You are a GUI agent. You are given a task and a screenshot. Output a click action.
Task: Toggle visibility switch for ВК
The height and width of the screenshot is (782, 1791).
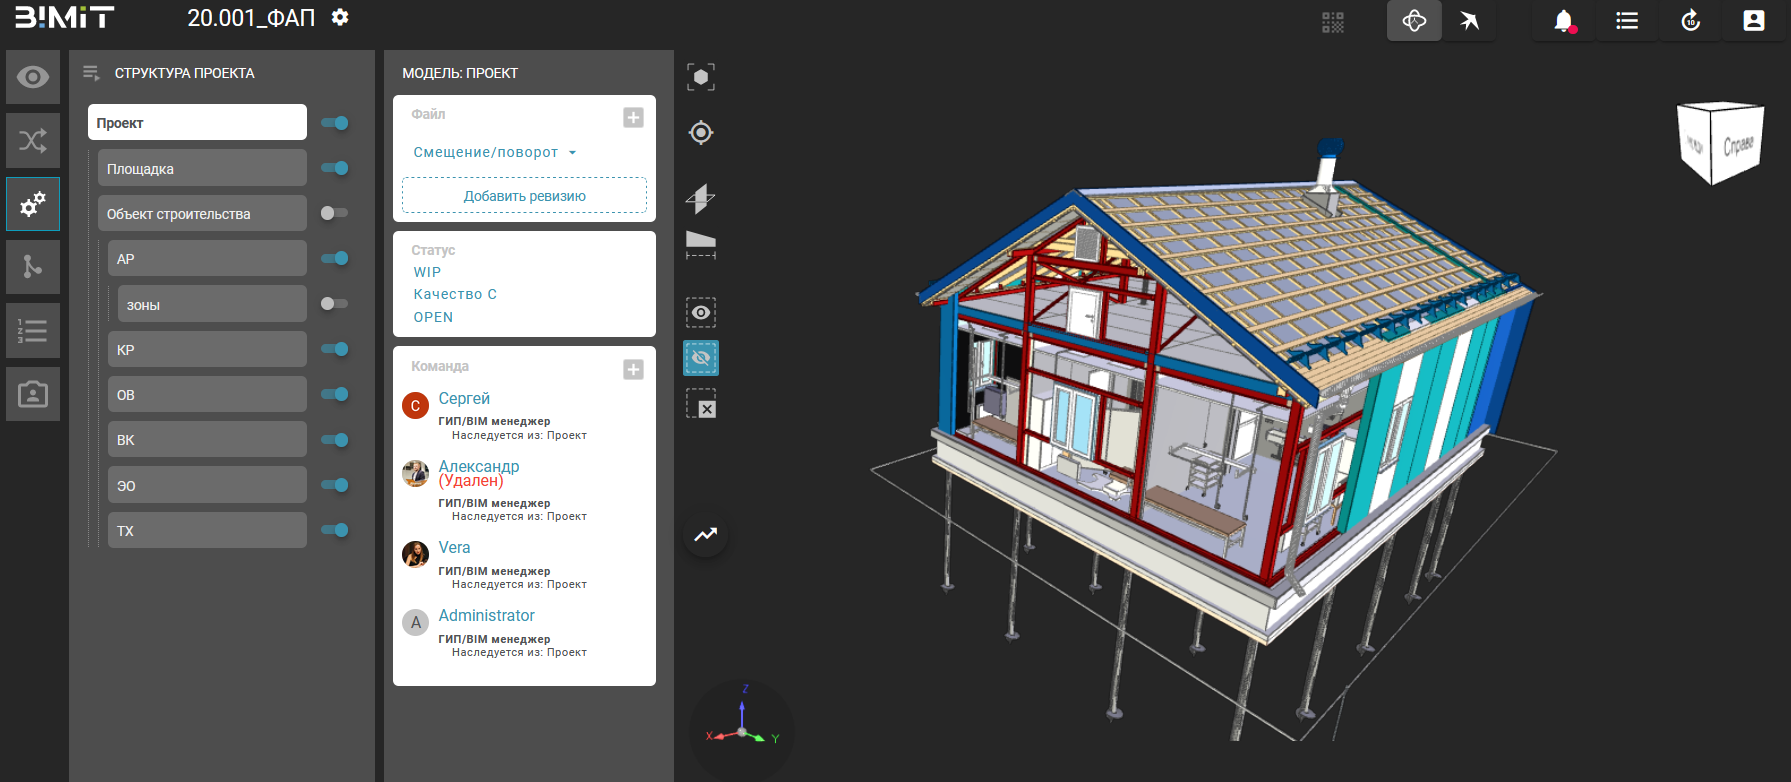pyautogui.click(x=335, y=440)
